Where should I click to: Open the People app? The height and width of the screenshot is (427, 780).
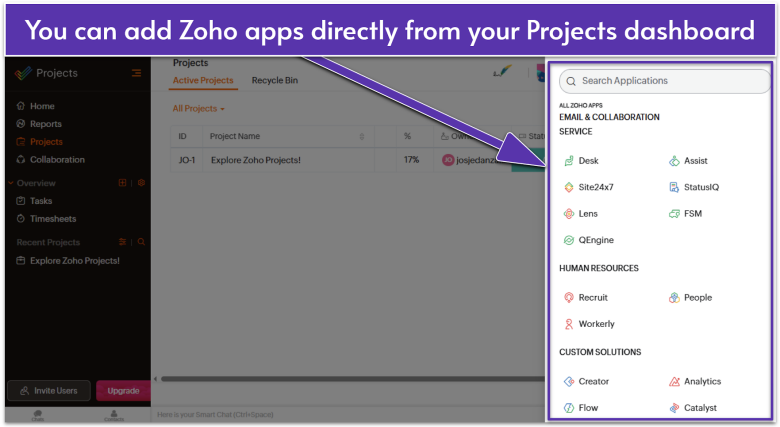pyautogui.click(x=690, y=298)
